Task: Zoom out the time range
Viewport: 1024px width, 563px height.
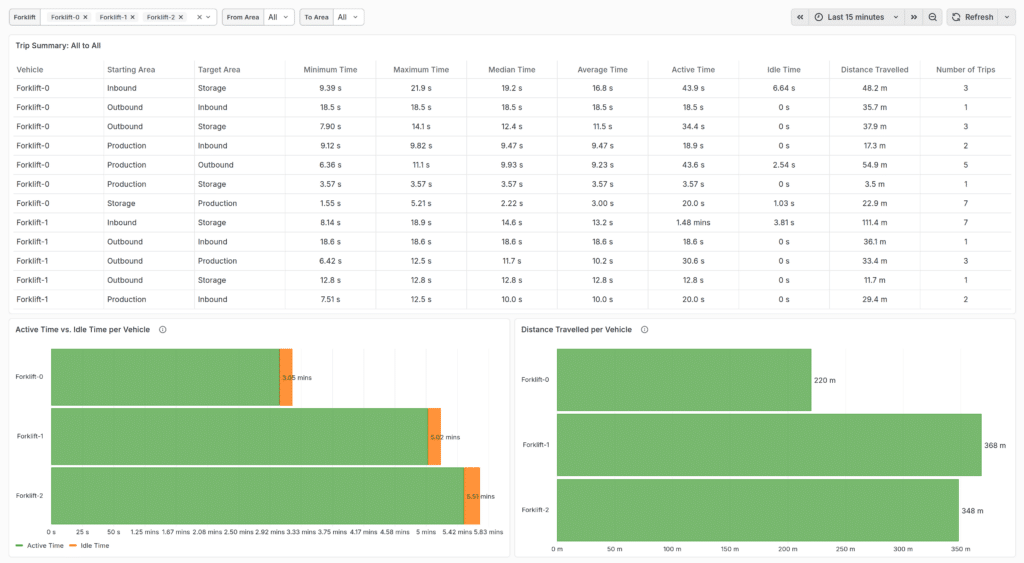Action: 933,17
